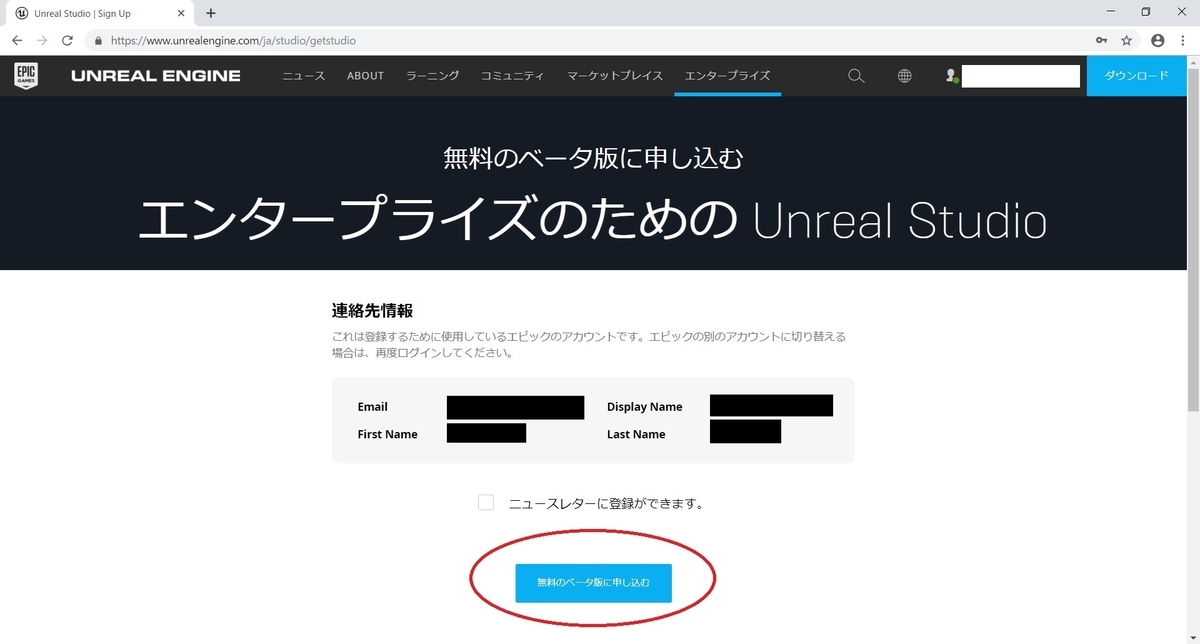
Task: Open the マーケットプレイス menu item
Action: click(x=615, y=76)
